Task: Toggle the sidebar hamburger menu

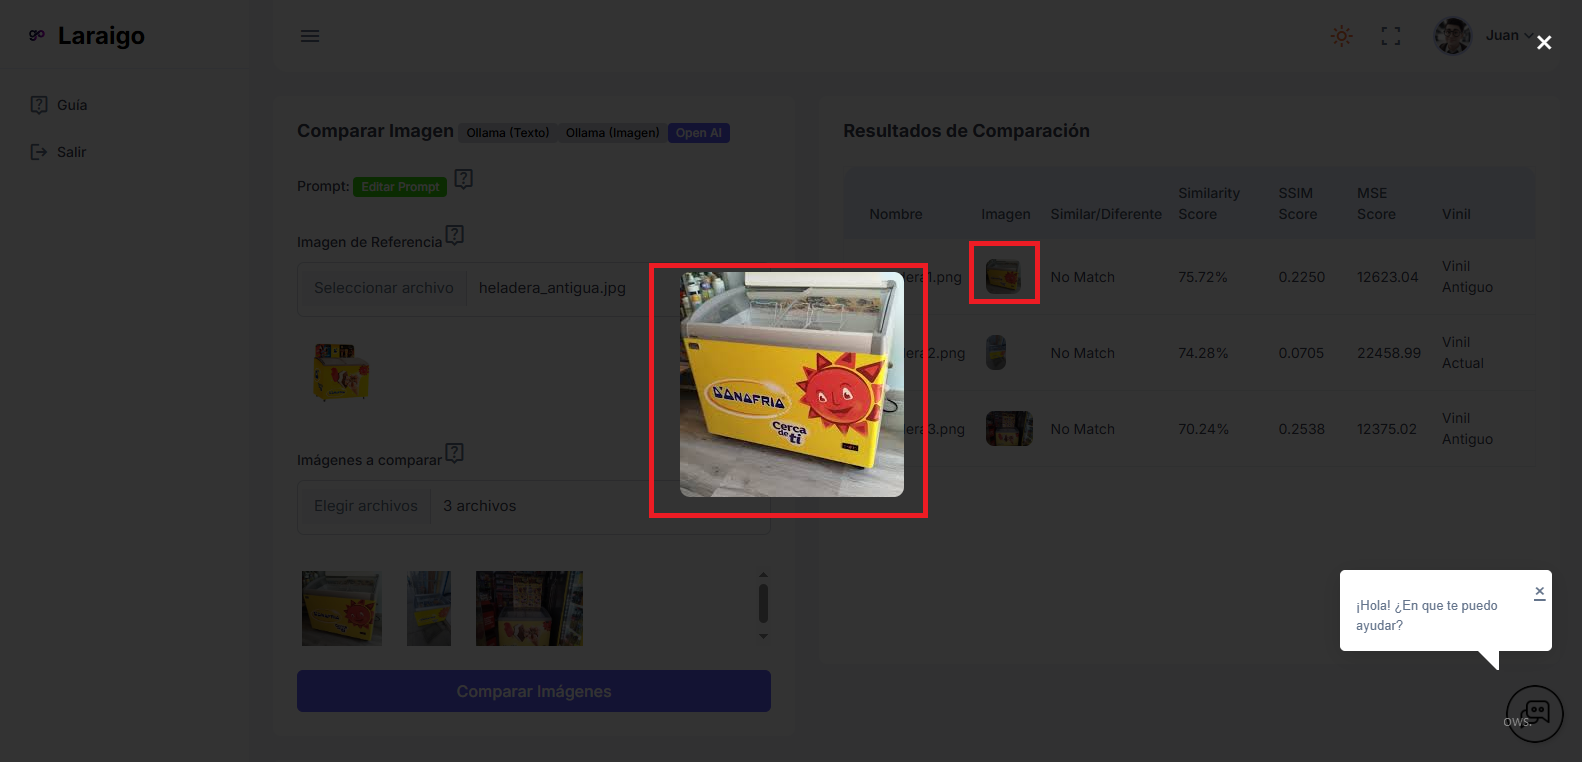Action: (310, 36)
